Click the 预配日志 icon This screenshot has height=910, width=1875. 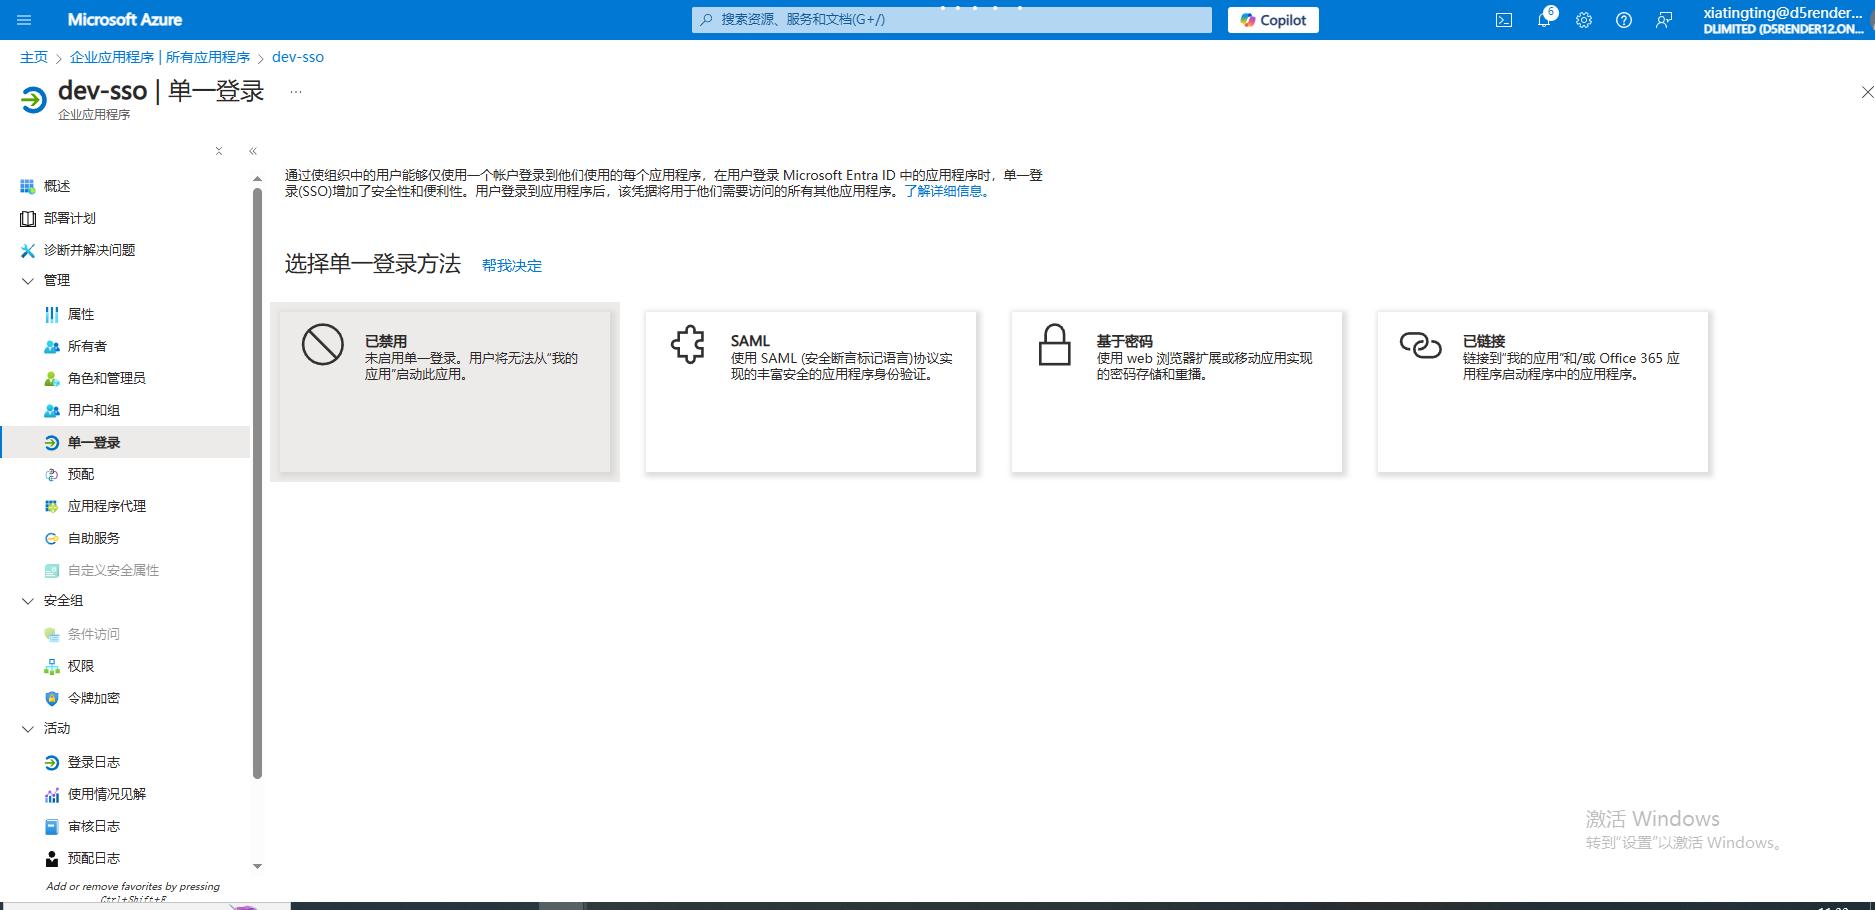click(x=52, y=859)
